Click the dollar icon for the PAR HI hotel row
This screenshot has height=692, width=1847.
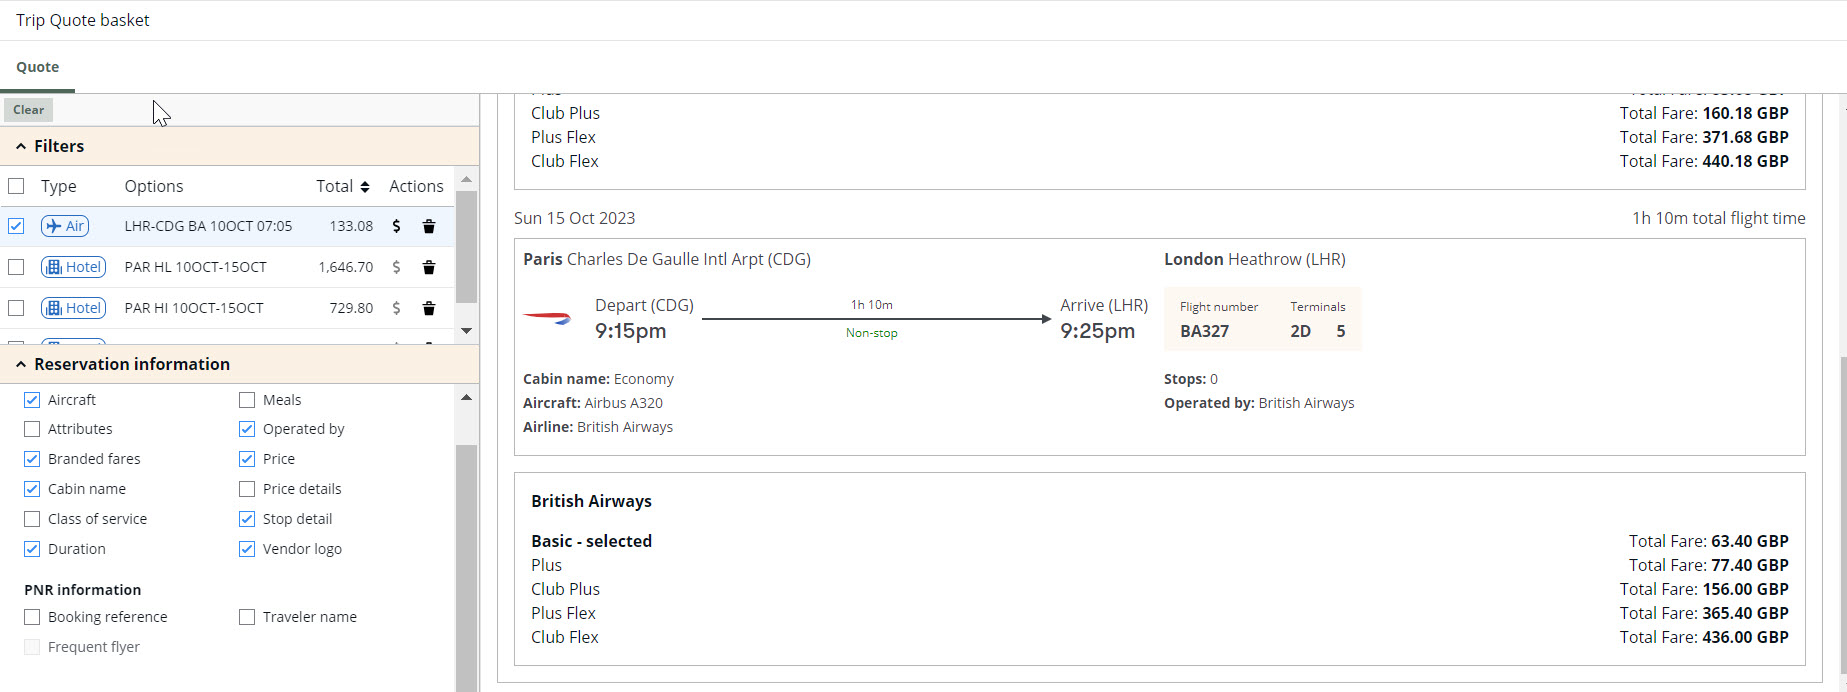[396, 308]
